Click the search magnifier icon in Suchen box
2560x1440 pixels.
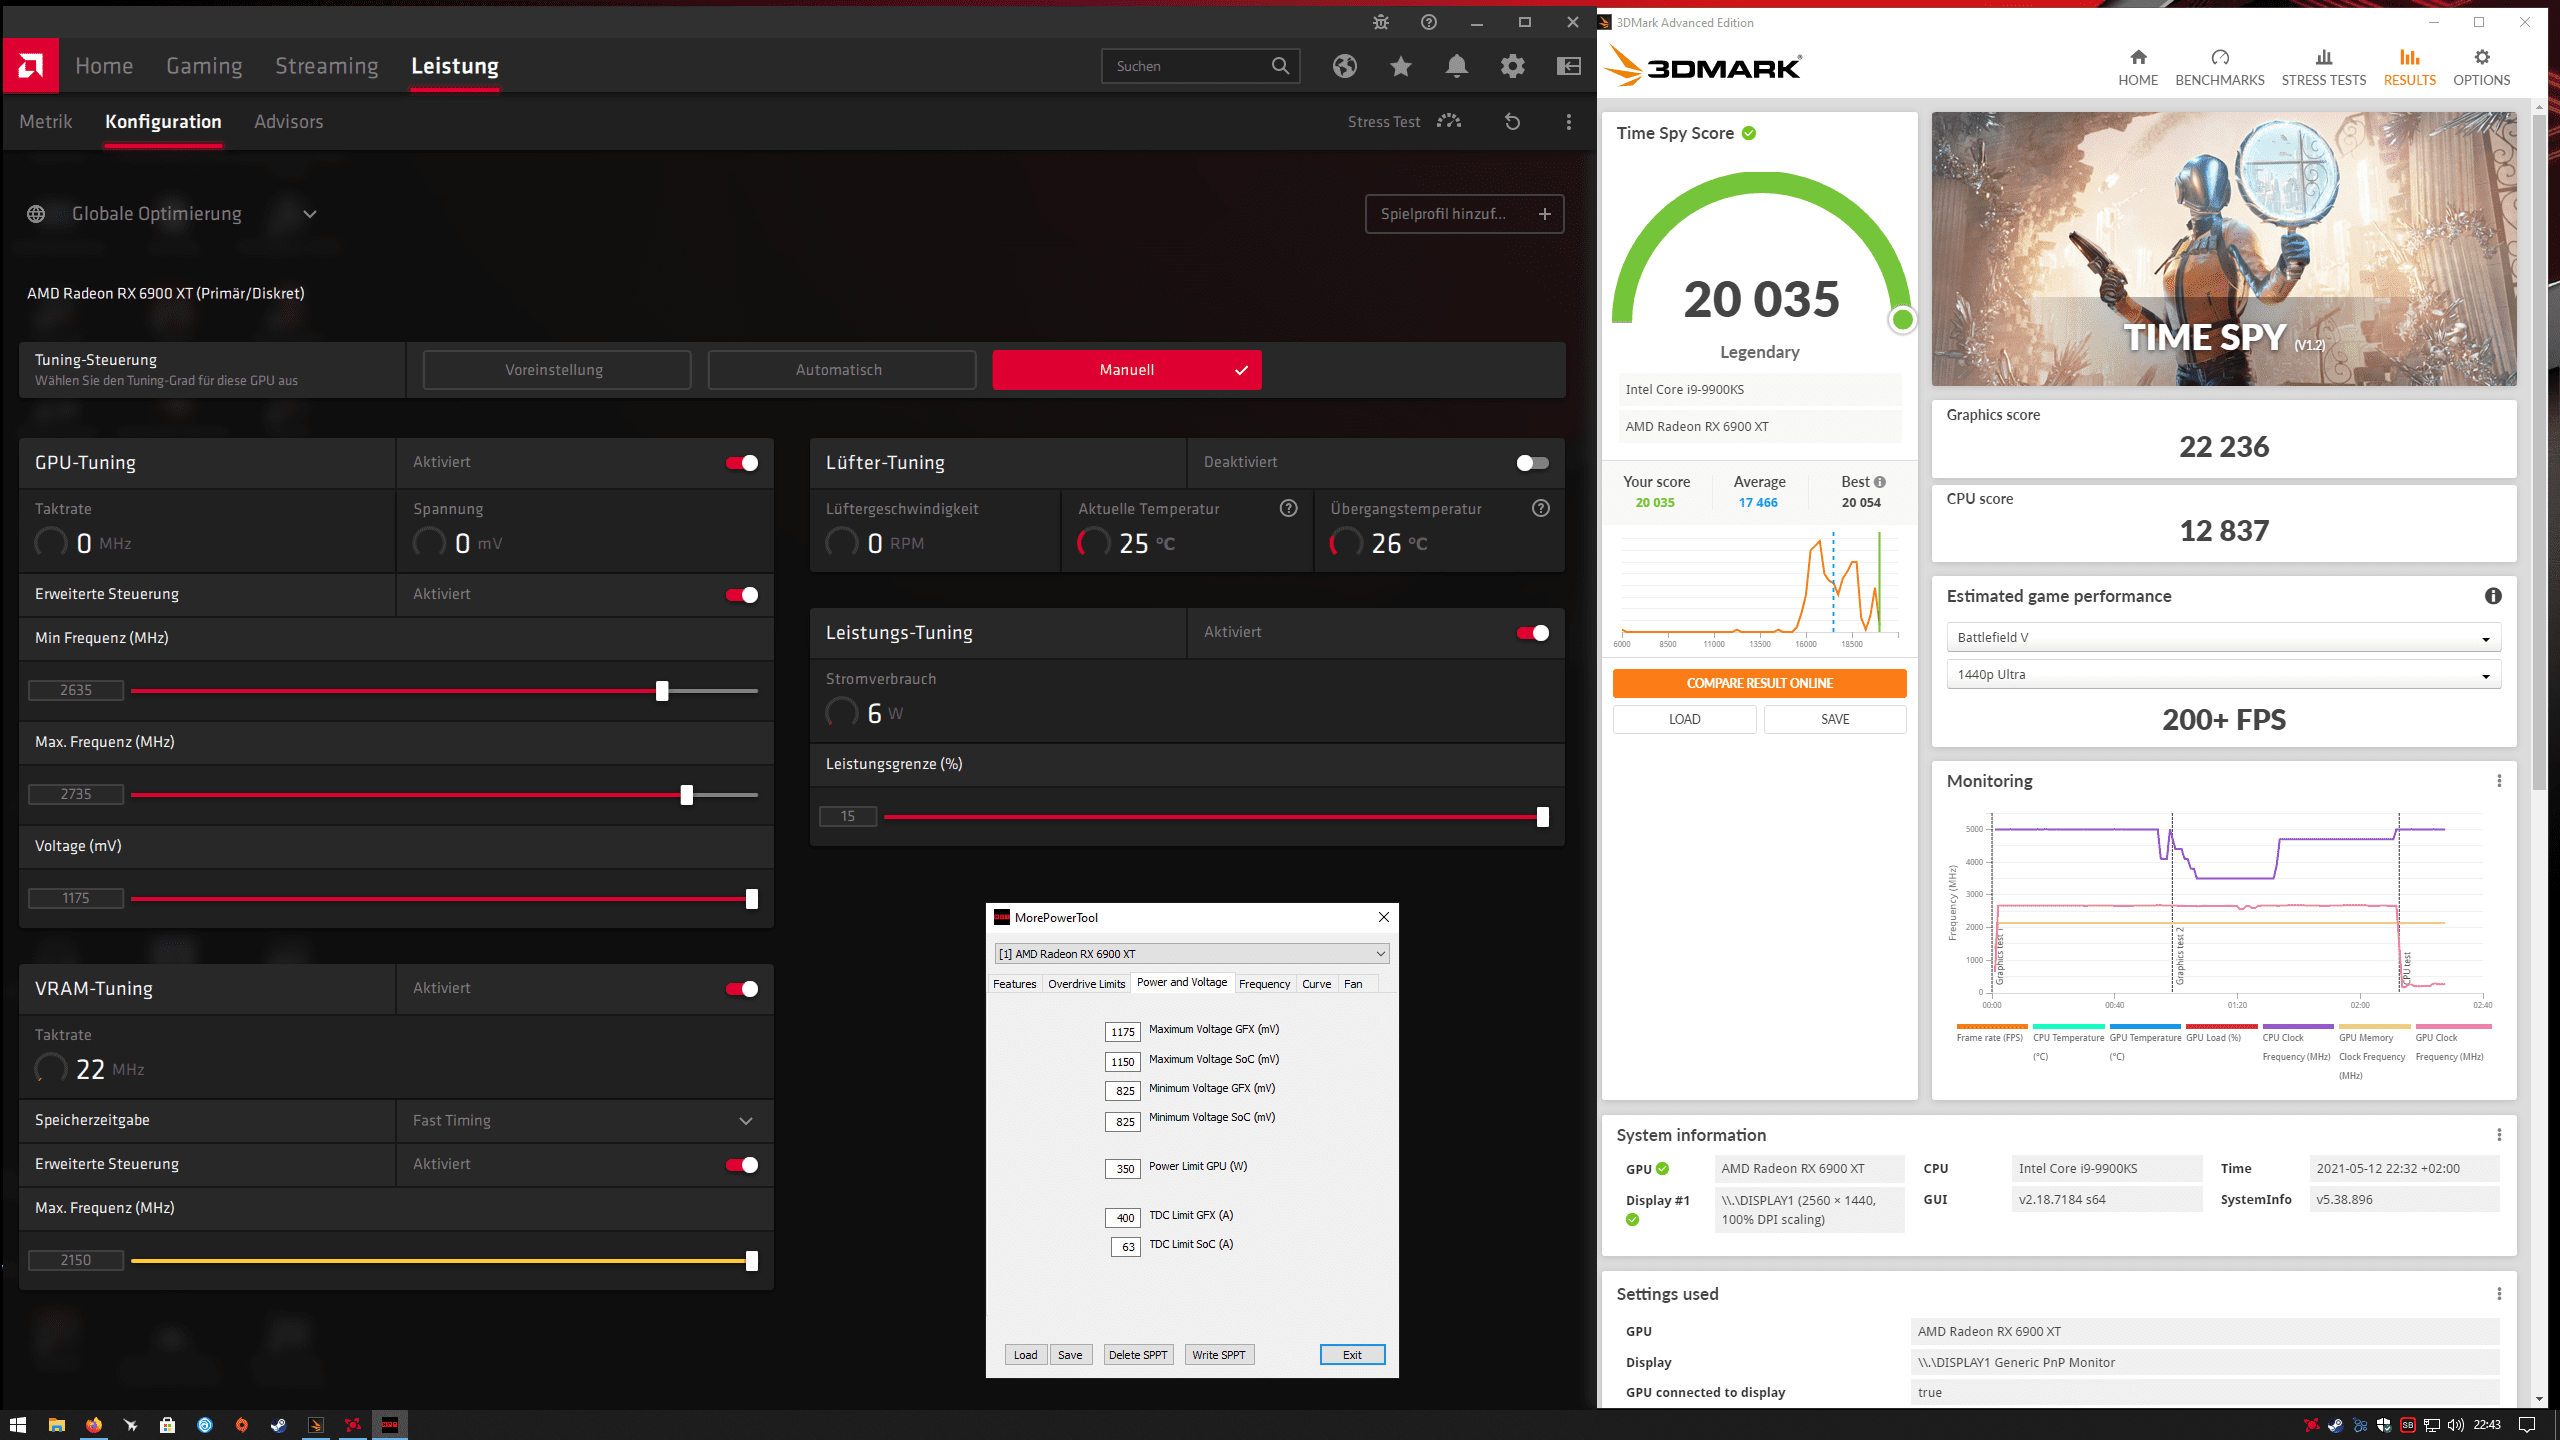point(1280,66)
